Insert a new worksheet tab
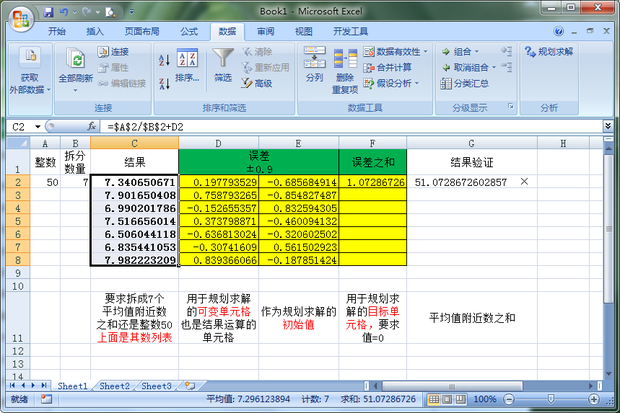 click(x=190, y=386)
